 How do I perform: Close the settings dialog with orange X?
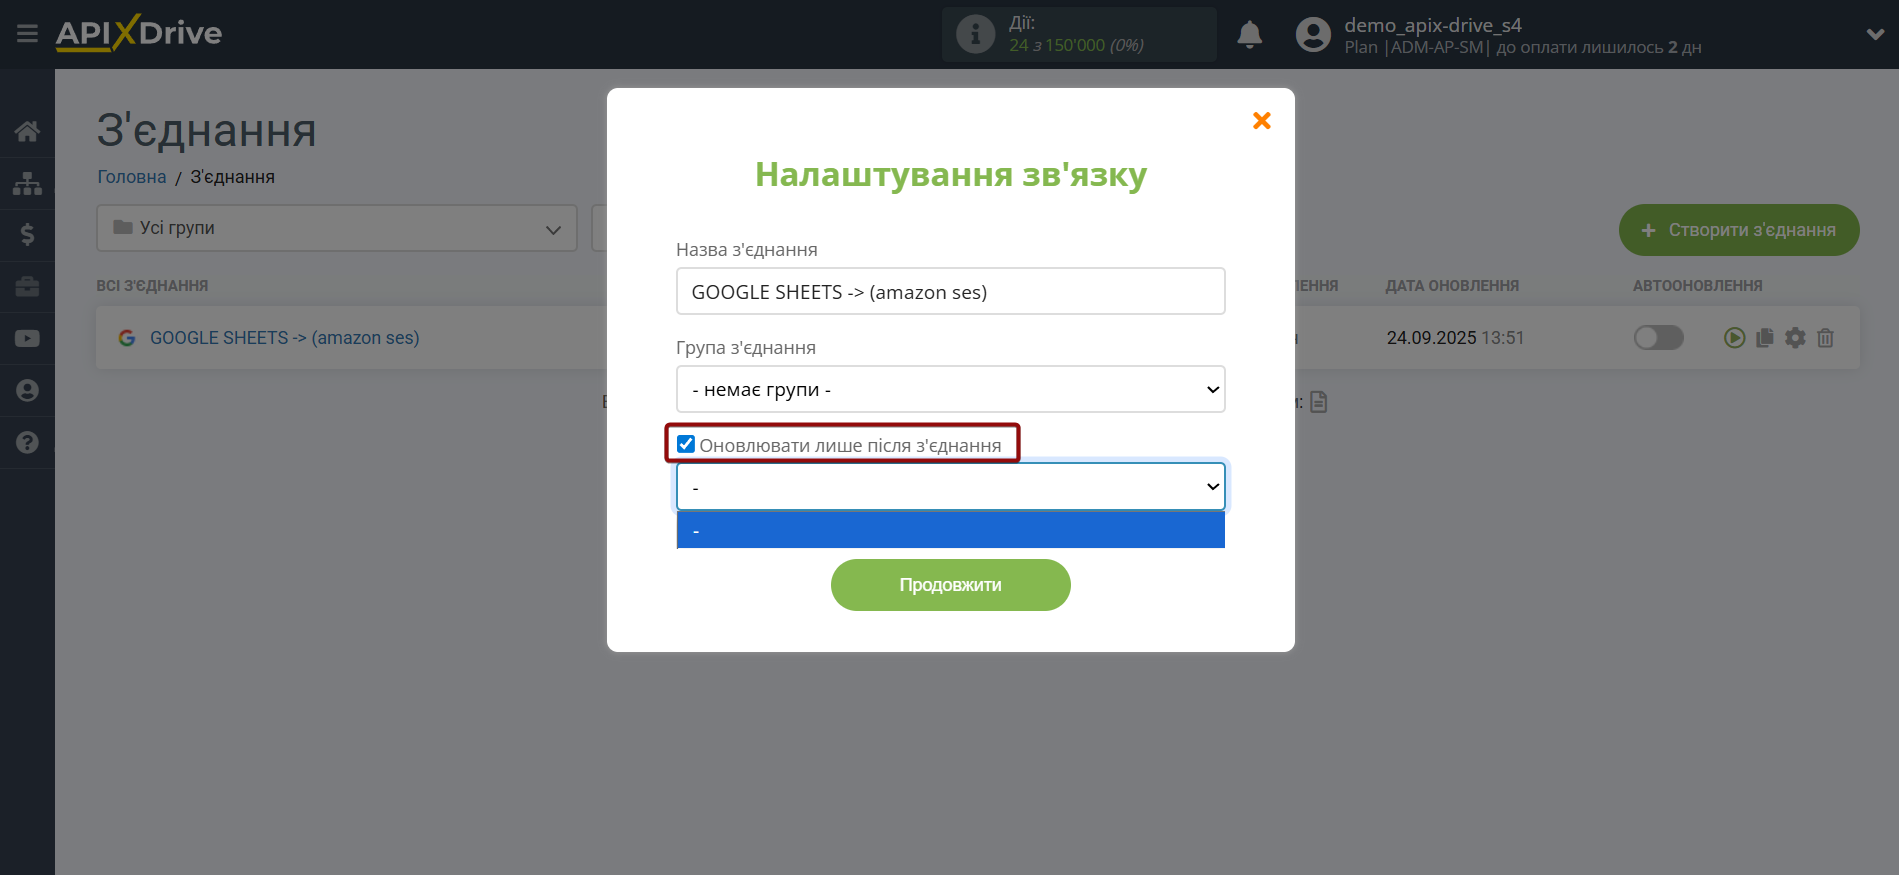[1262, 121]
